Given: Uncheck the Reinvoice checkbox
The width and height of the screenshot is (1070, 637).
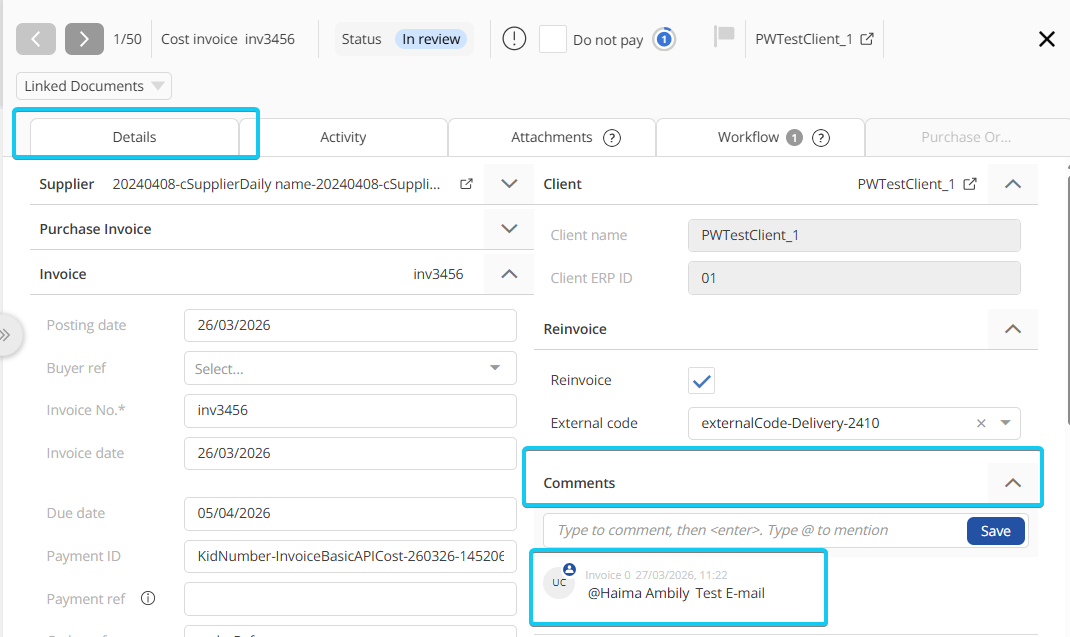Looking at the screenshot, I should [702, 381].
